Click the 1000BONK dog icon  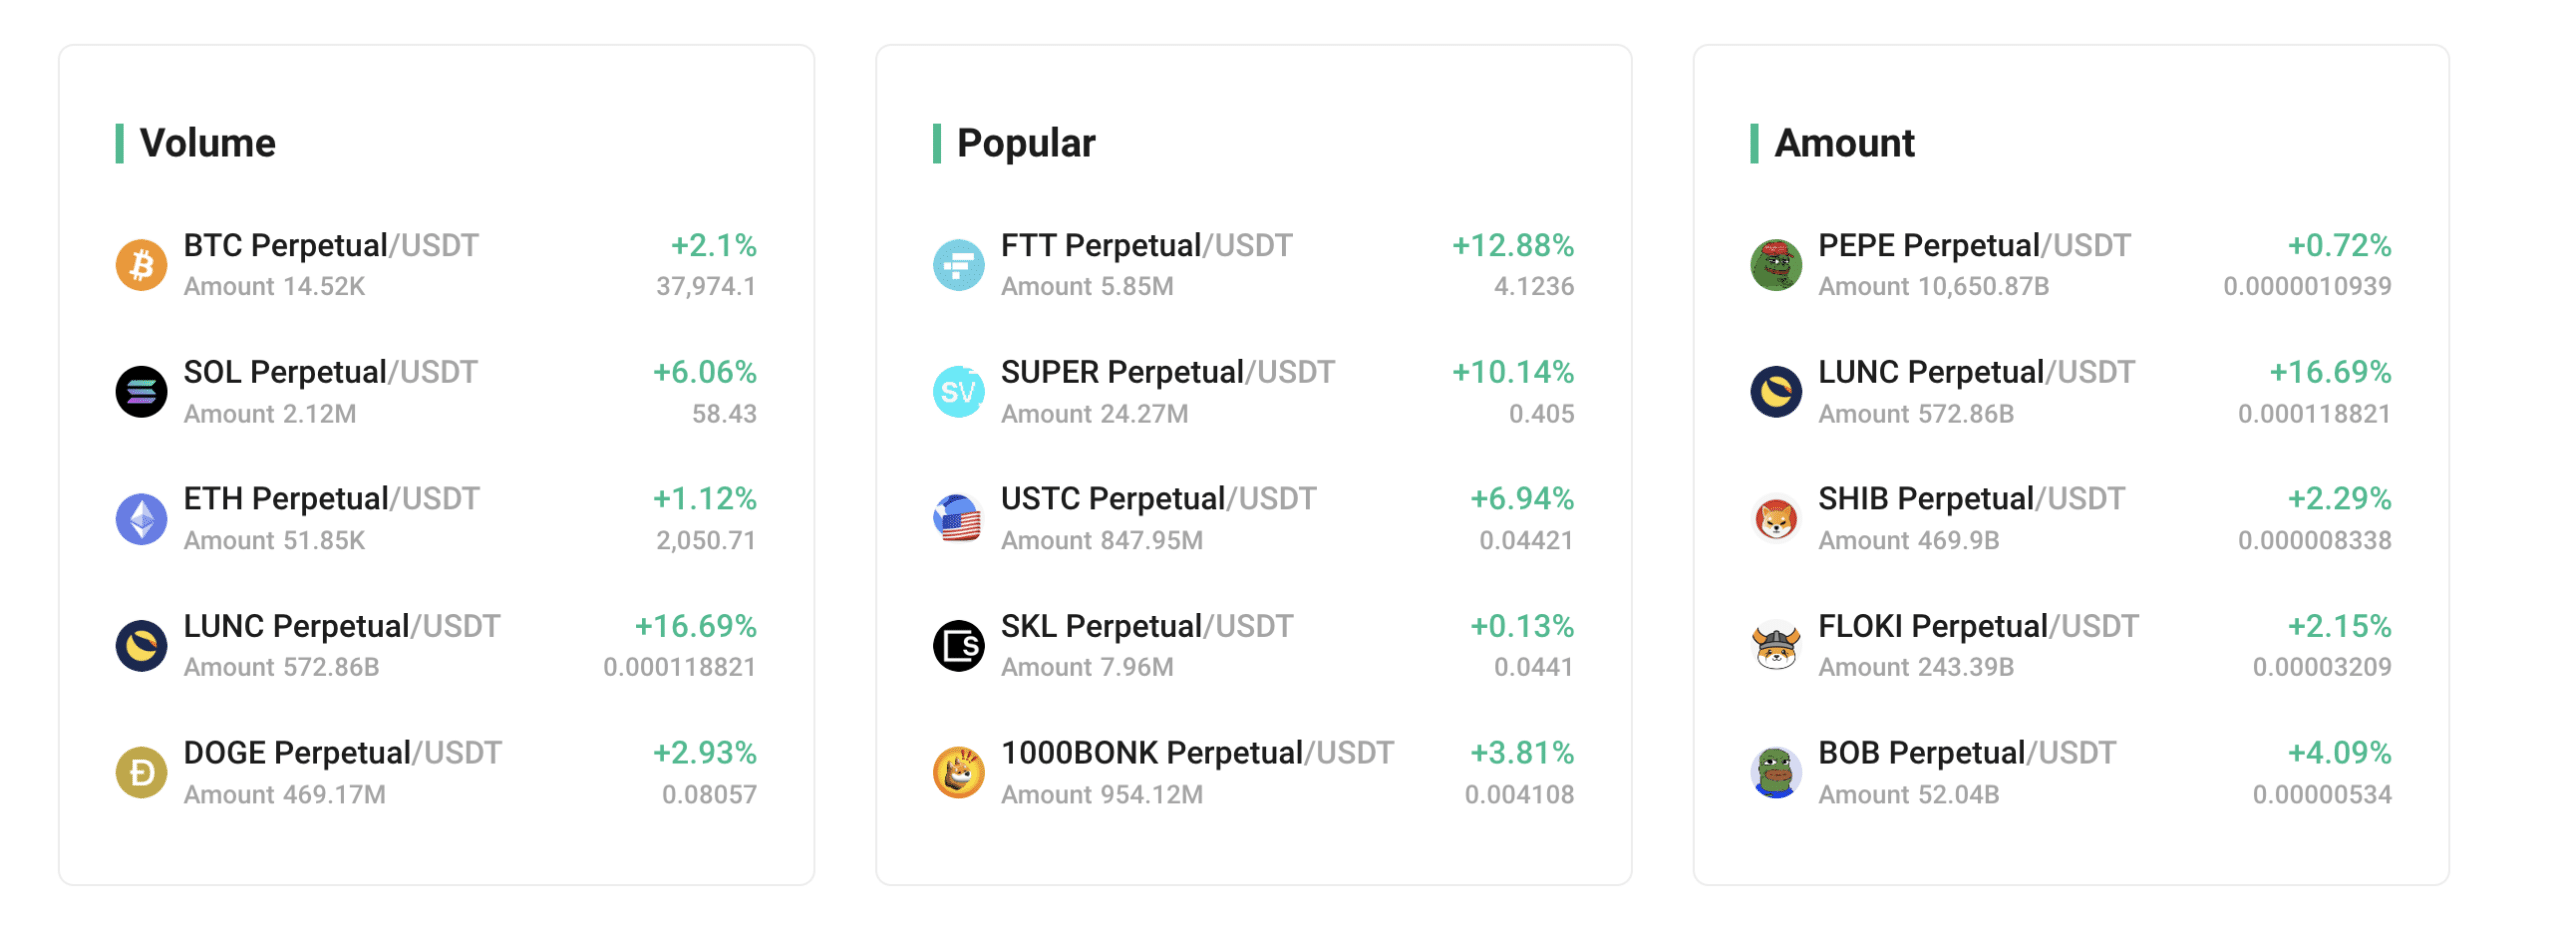click(958, 773)
